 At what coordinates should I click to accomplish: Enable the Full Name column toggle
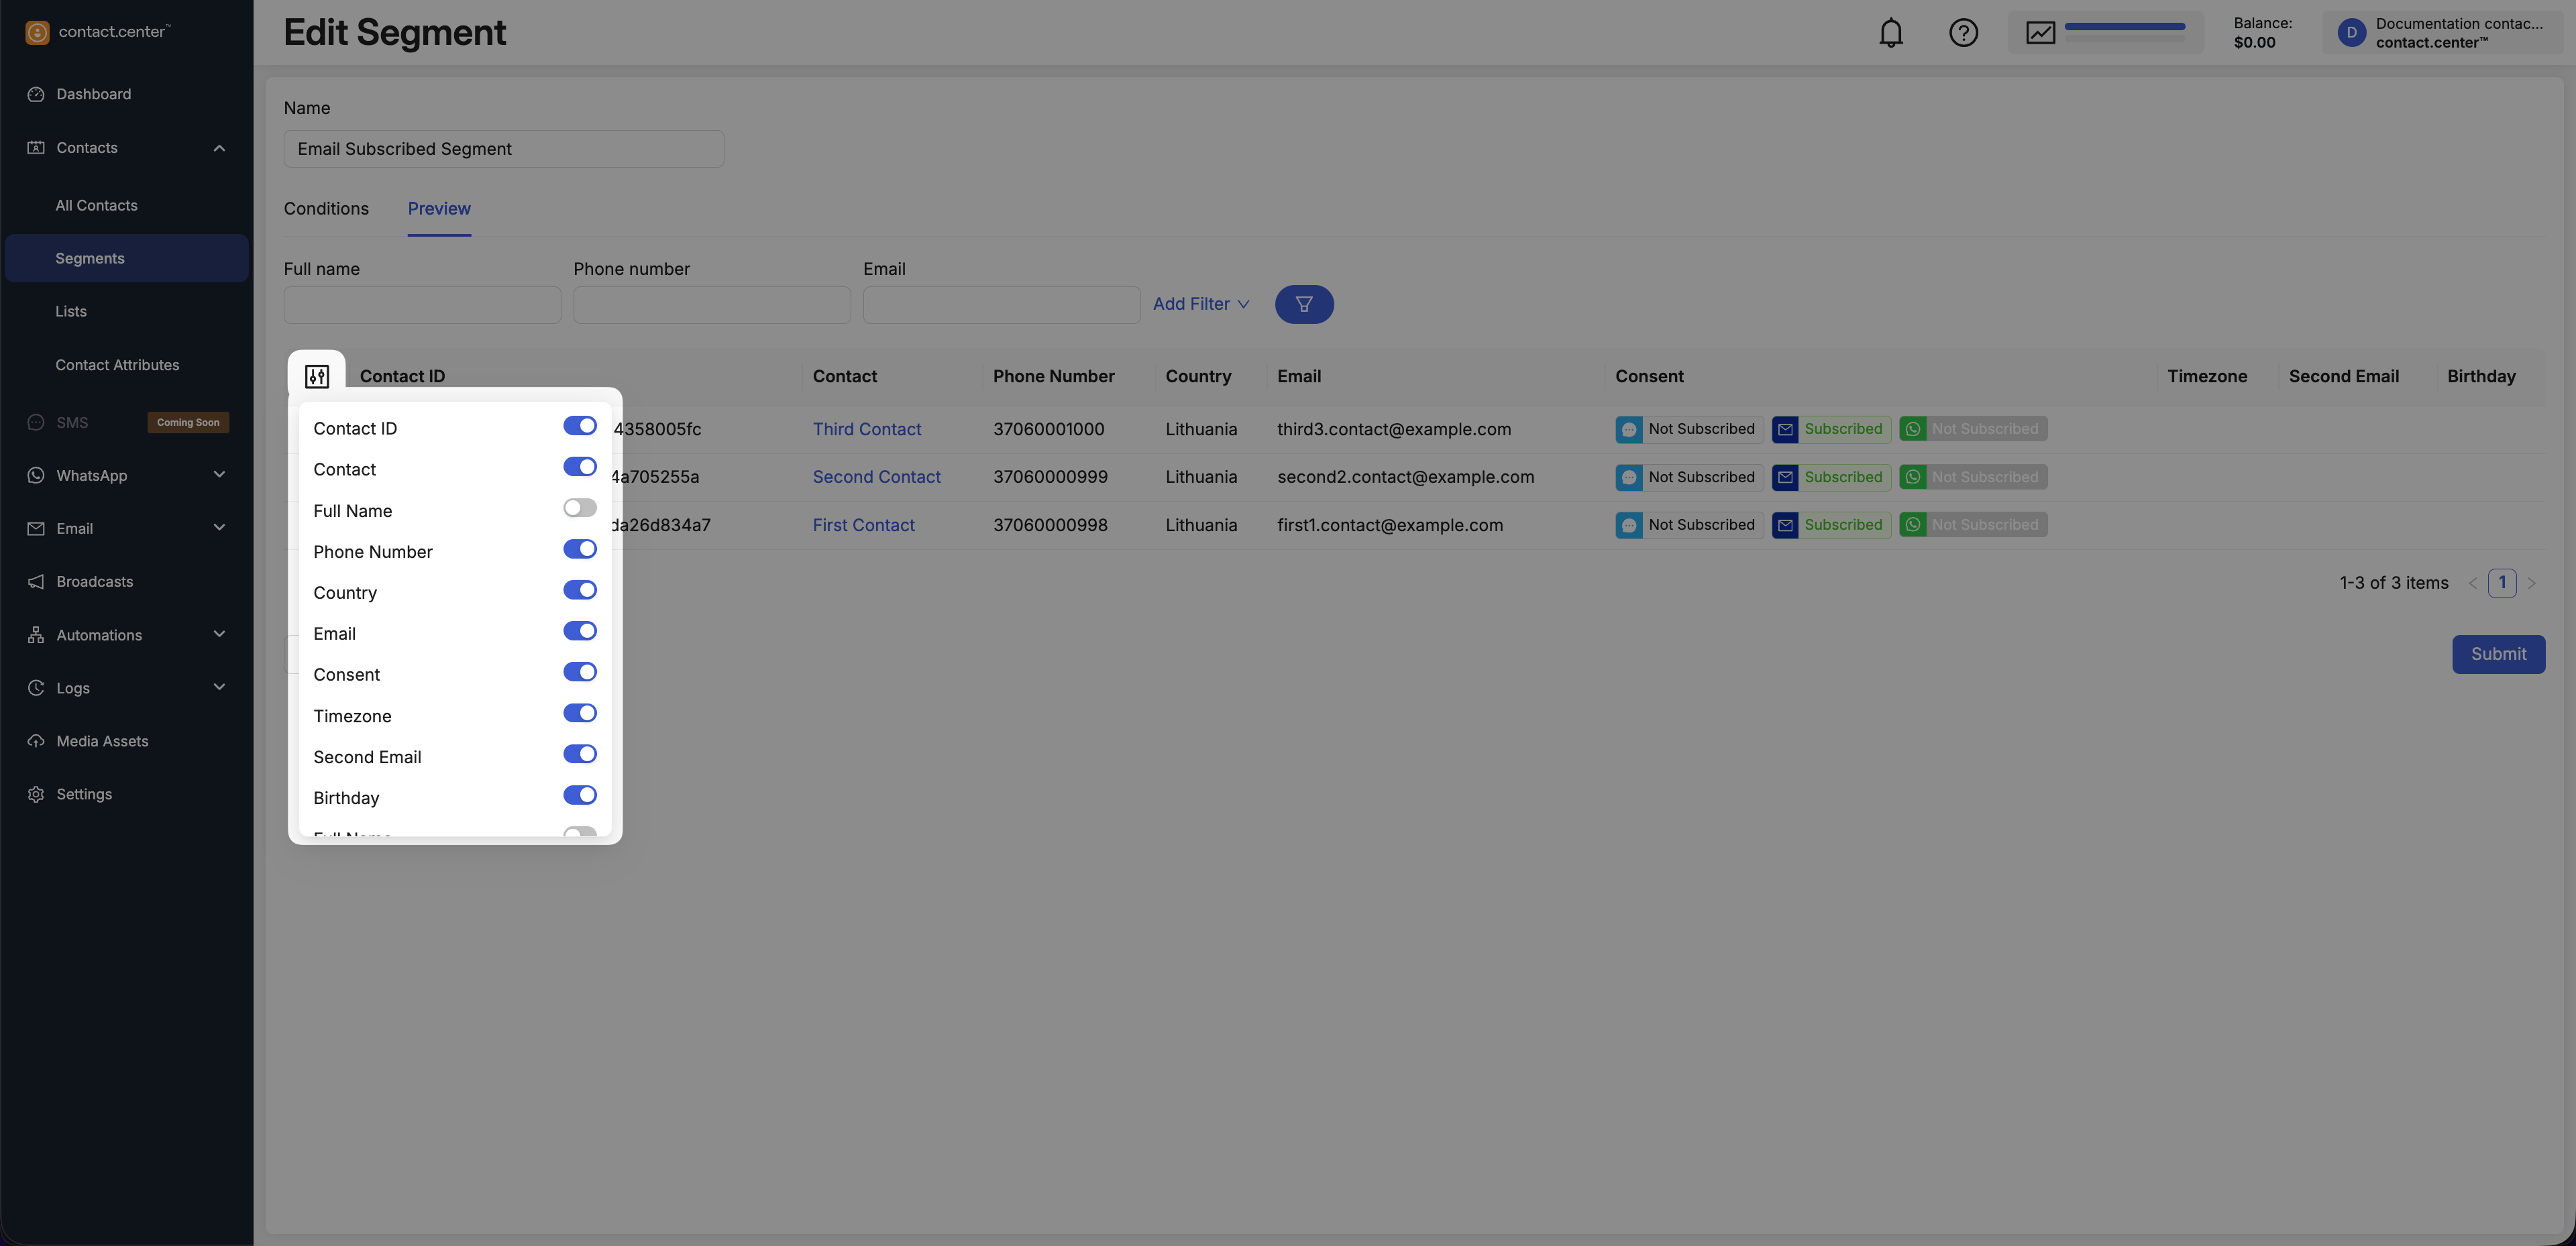point(579,509)
